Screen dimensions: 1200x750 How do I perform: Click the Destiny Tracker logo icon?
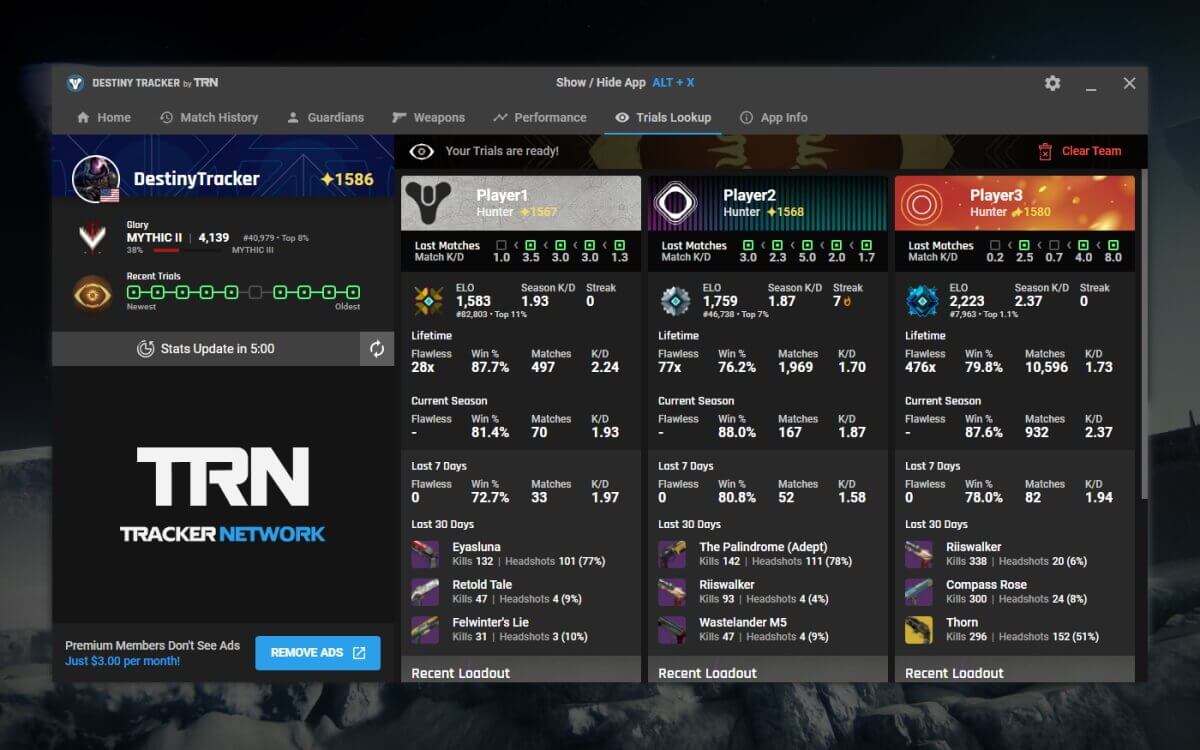pyautogui.click(x=75, y=83)
